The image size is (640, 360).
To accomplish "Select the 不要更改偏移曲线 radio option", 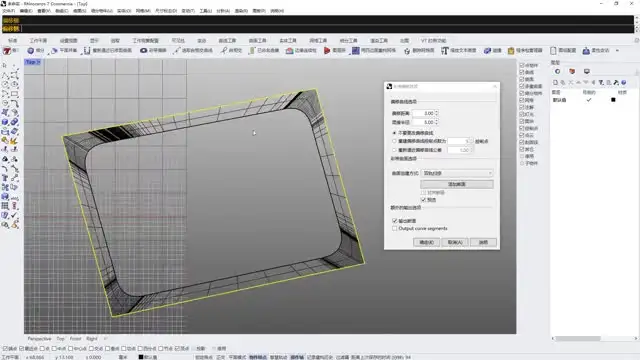I will coord(394,133).
